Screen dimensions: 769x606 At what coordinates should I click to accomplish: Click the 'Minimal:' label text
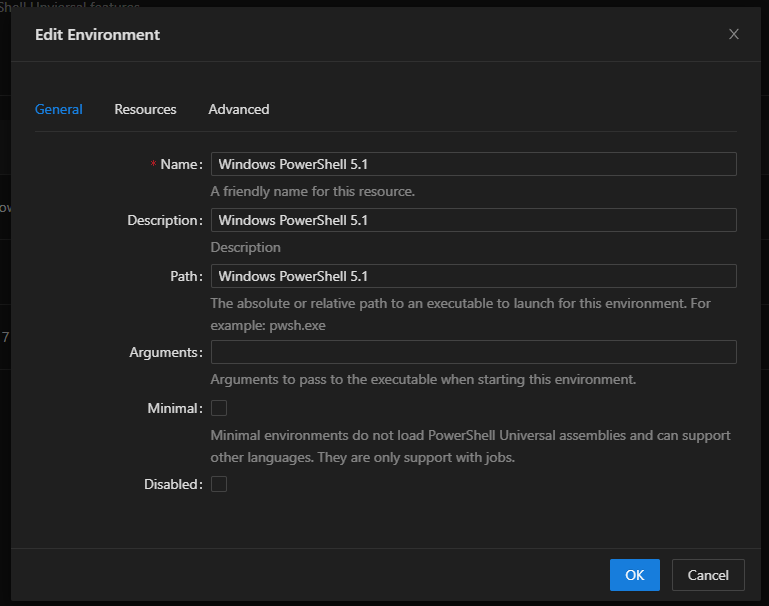(175, 408)
